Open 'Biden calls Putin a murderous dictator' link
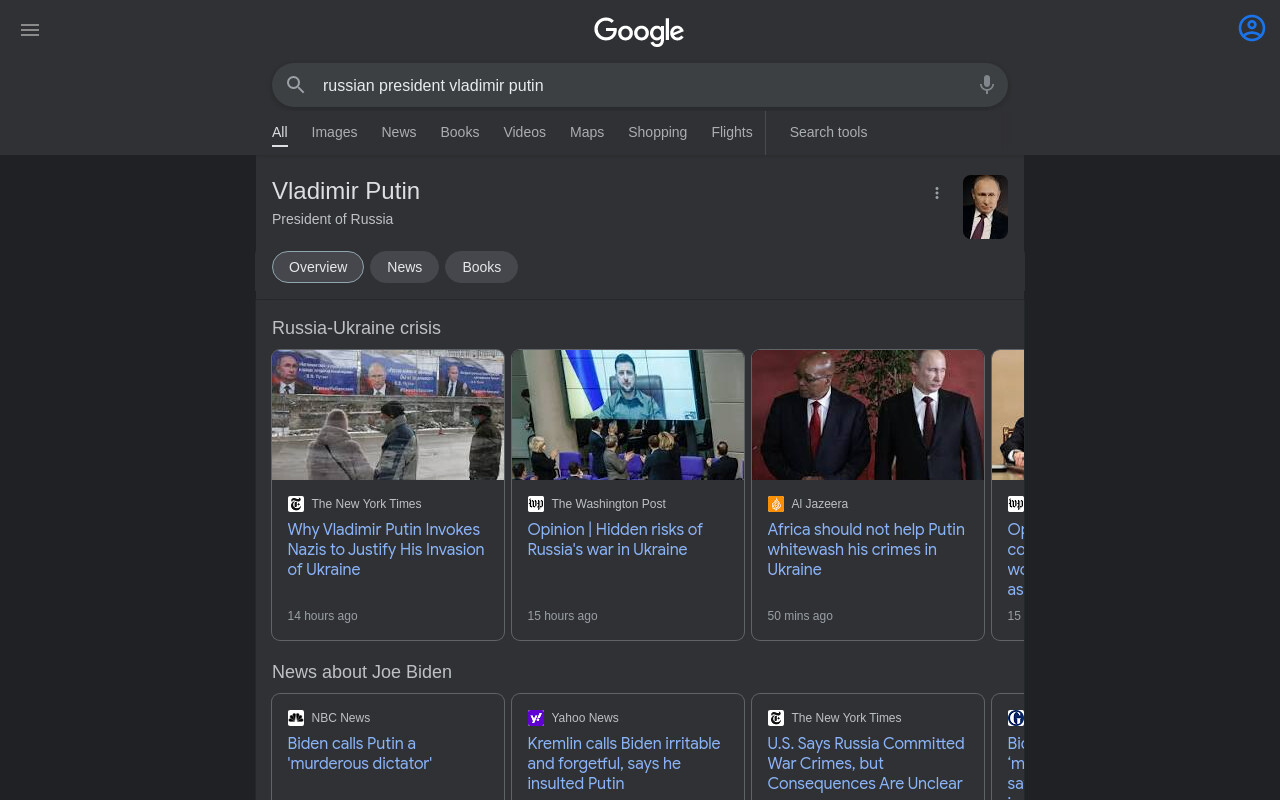This screenshot has width=1280, height=800. click(x=360, y=753)
